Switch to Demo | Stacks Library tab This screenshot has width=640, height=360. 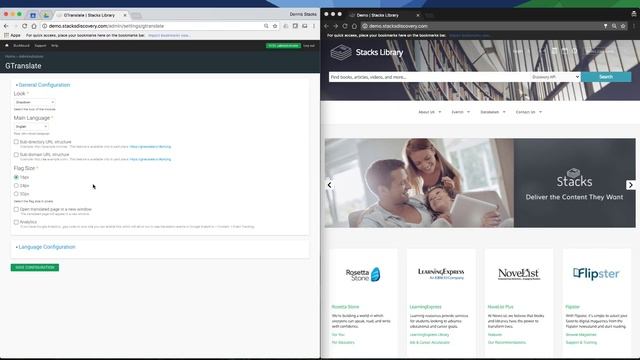(378, 15)
